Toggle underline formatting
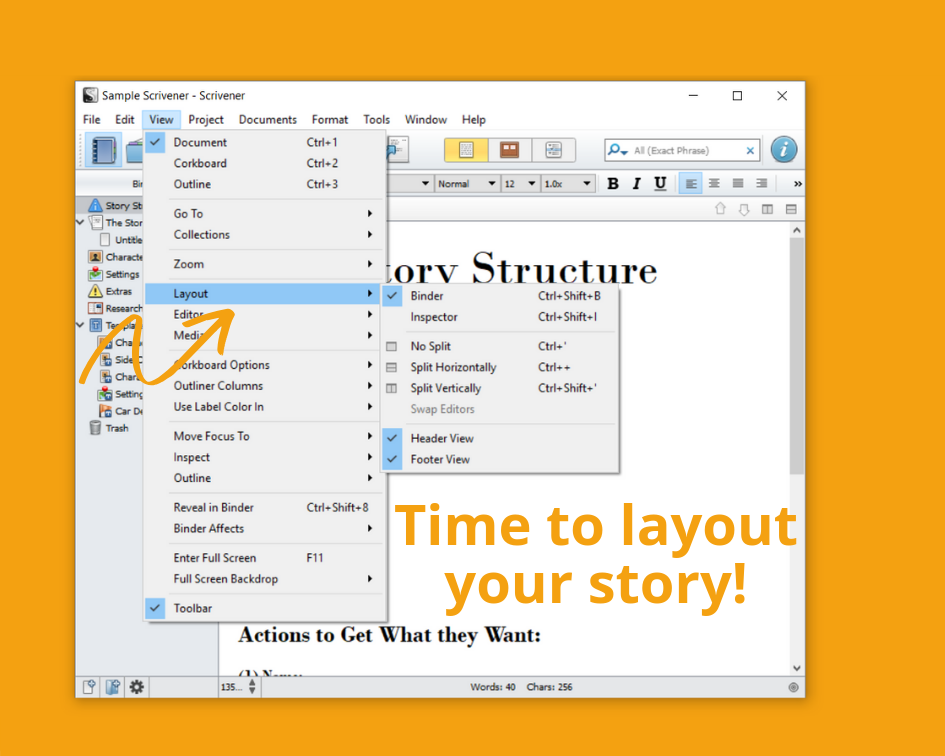 pos(660,183)
